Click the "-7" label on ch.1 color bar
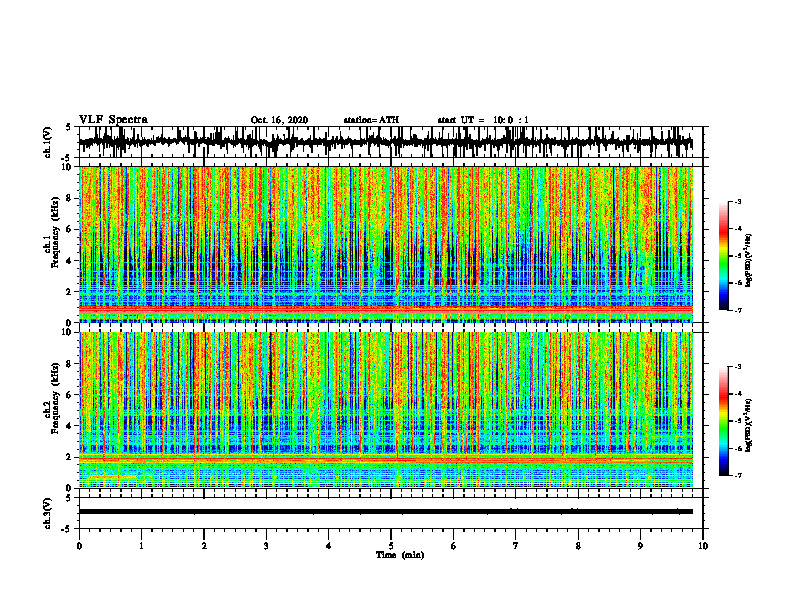This screenshot has height=612, width=792. [x=737, y=310]
